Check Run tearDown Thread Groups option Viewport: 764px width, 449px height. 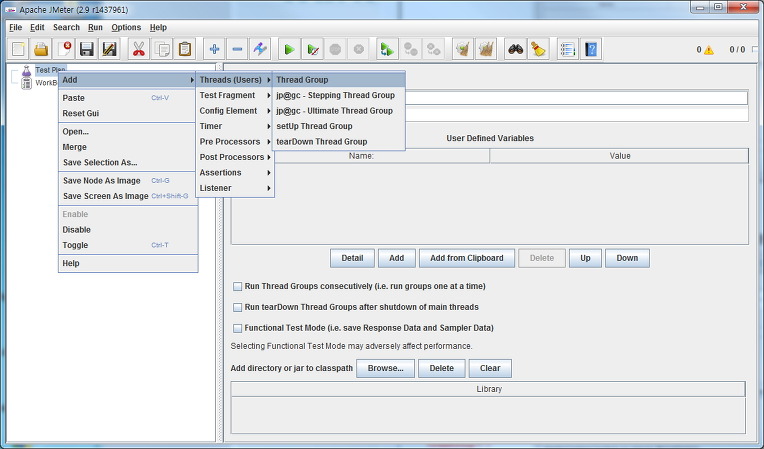click(x=237, y=307)
